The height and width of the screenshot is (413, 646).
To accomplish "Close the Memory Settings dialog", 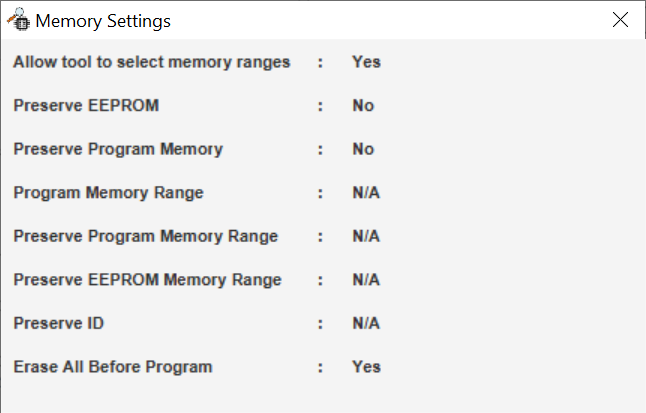I will (620, 20).
